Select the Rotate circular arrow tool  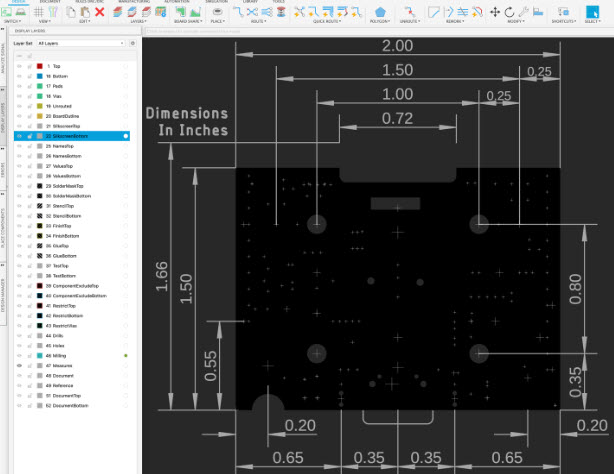[509, 12]
